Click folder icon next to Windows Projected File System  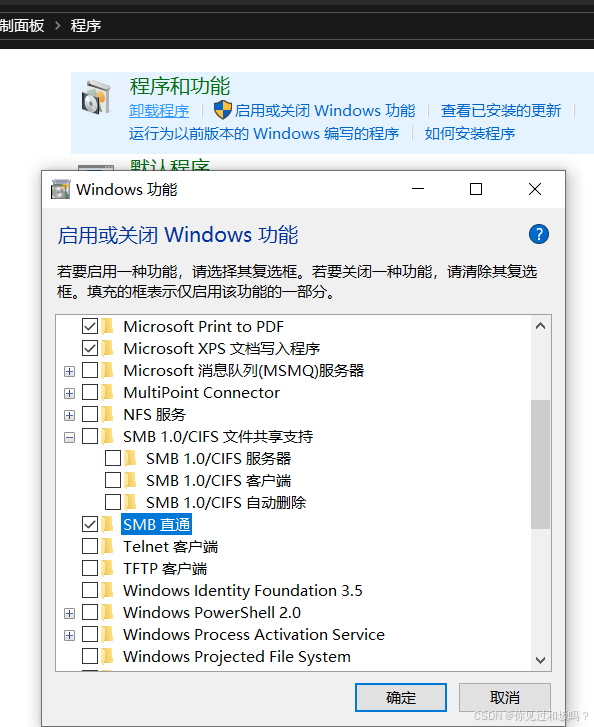coord(108,657)
